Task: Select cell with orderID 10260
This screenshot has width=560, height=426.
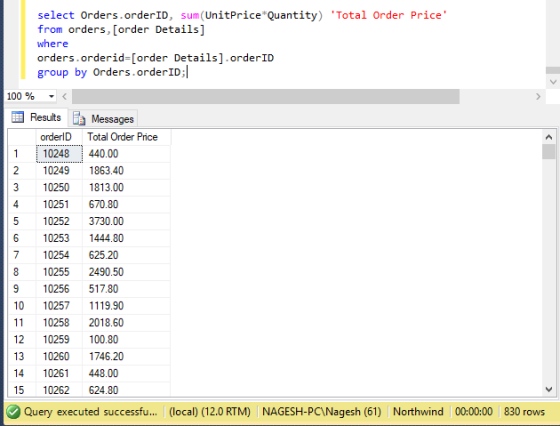Action: 59,356
